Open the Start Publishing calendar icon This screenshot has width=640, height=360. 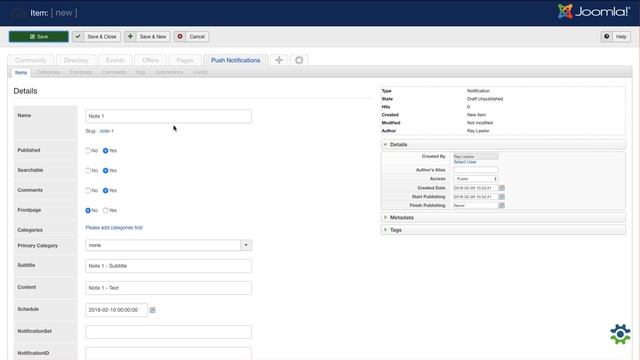tap(502, 197)
